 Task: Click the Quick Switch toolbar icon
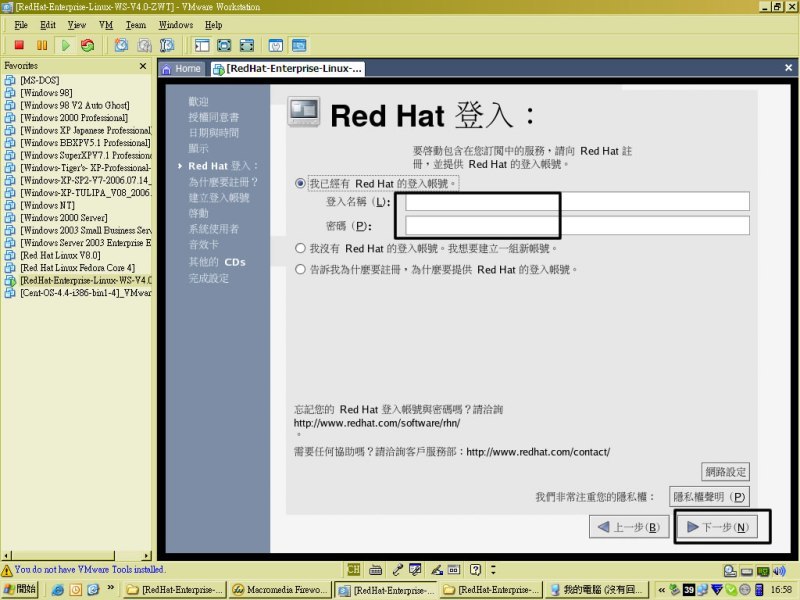tap(247, 45)
